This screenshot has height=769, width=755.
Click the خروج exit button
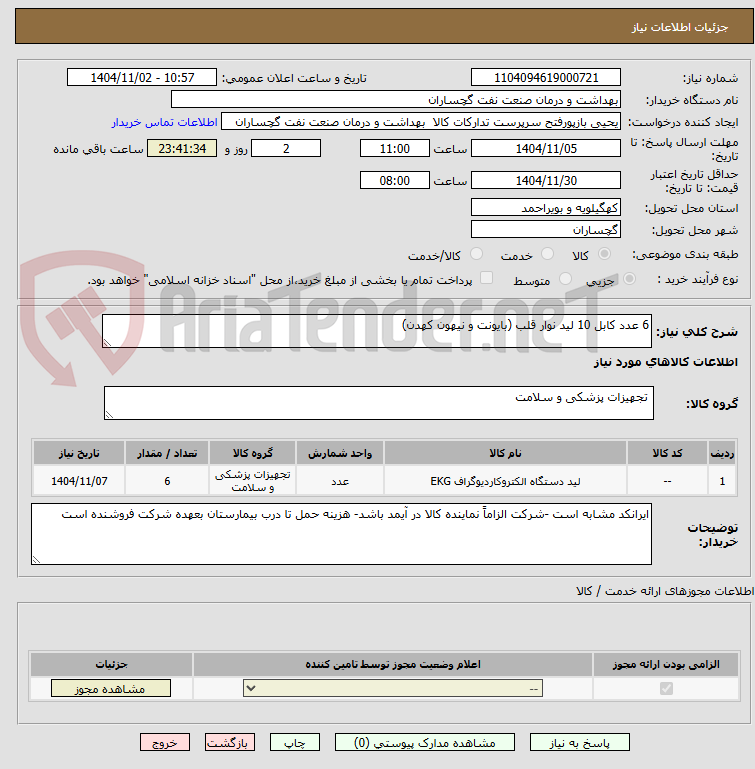(165, 743)
